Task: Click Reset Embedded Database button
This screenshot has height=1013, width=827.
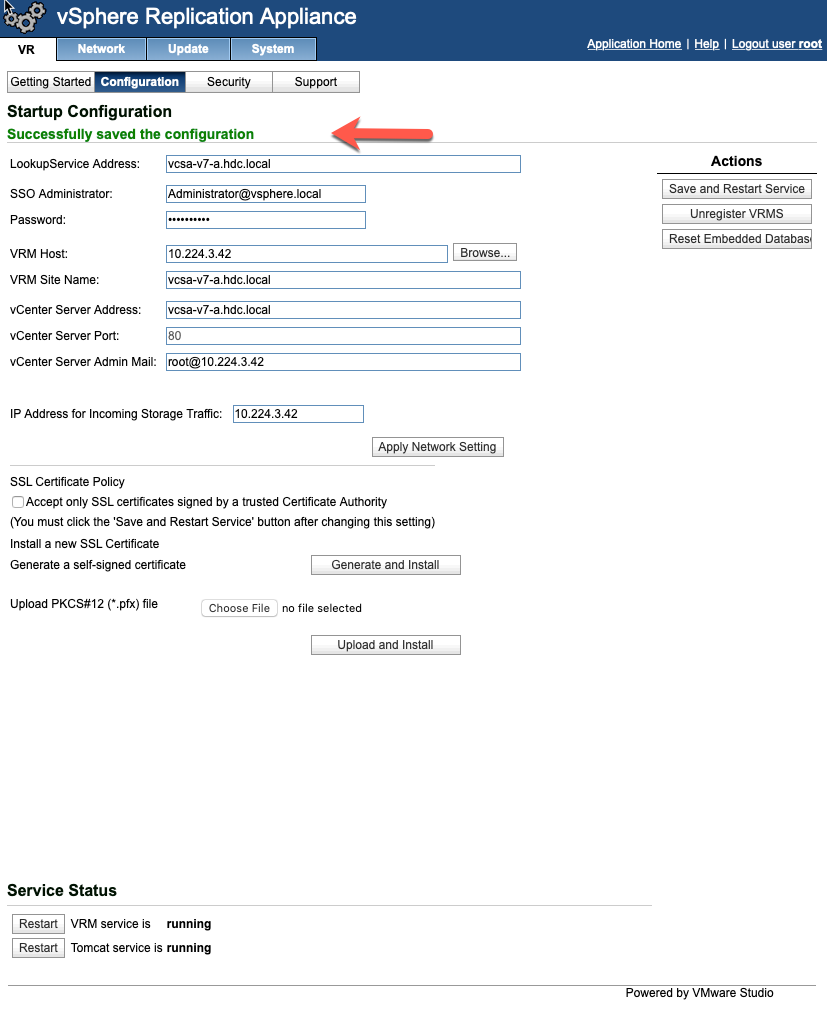Action: click(x=737, y=239)
